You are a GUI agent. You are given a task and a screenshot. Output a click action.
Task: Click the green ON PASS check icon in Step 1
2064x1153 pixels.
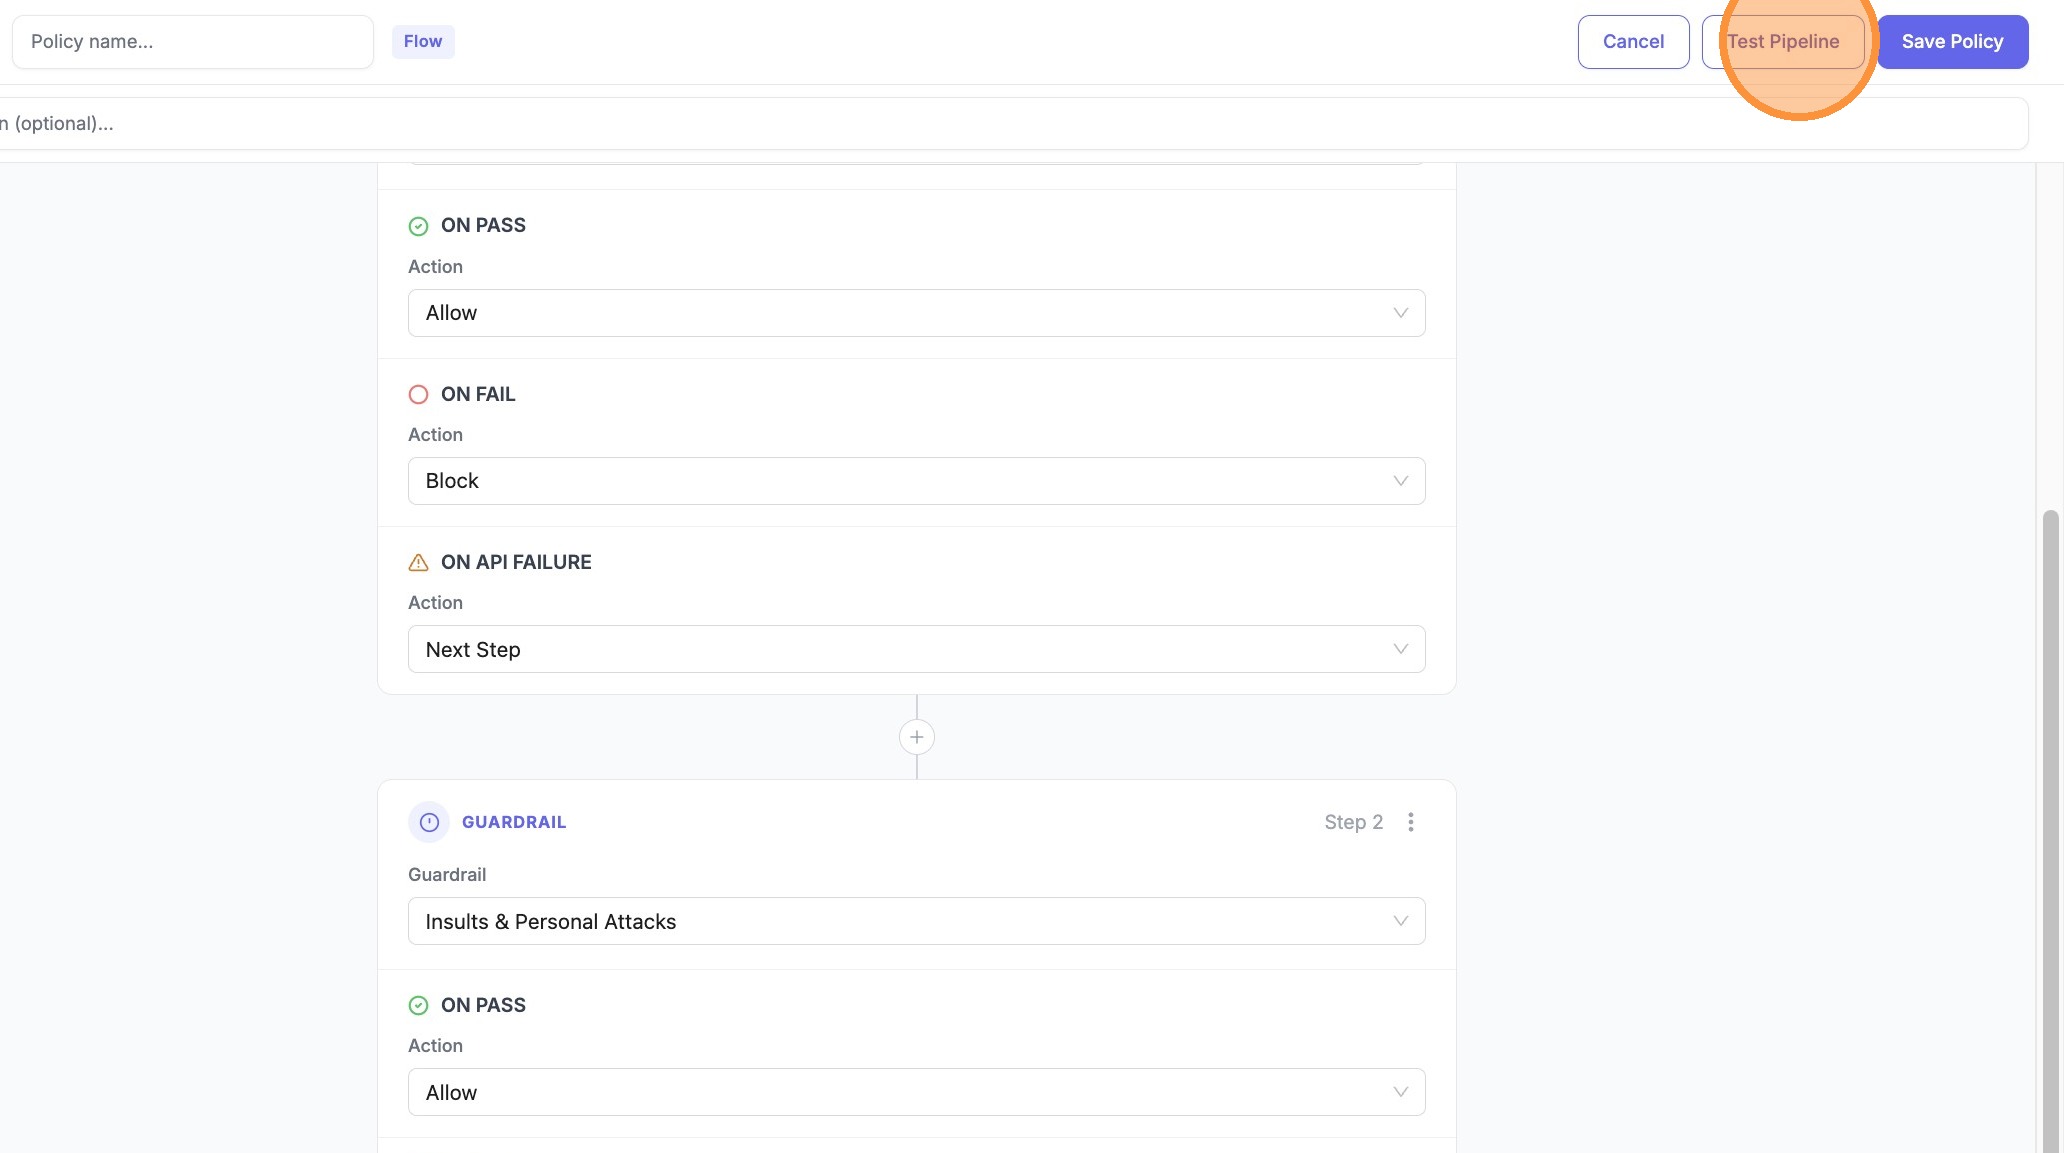coord(418,226)
